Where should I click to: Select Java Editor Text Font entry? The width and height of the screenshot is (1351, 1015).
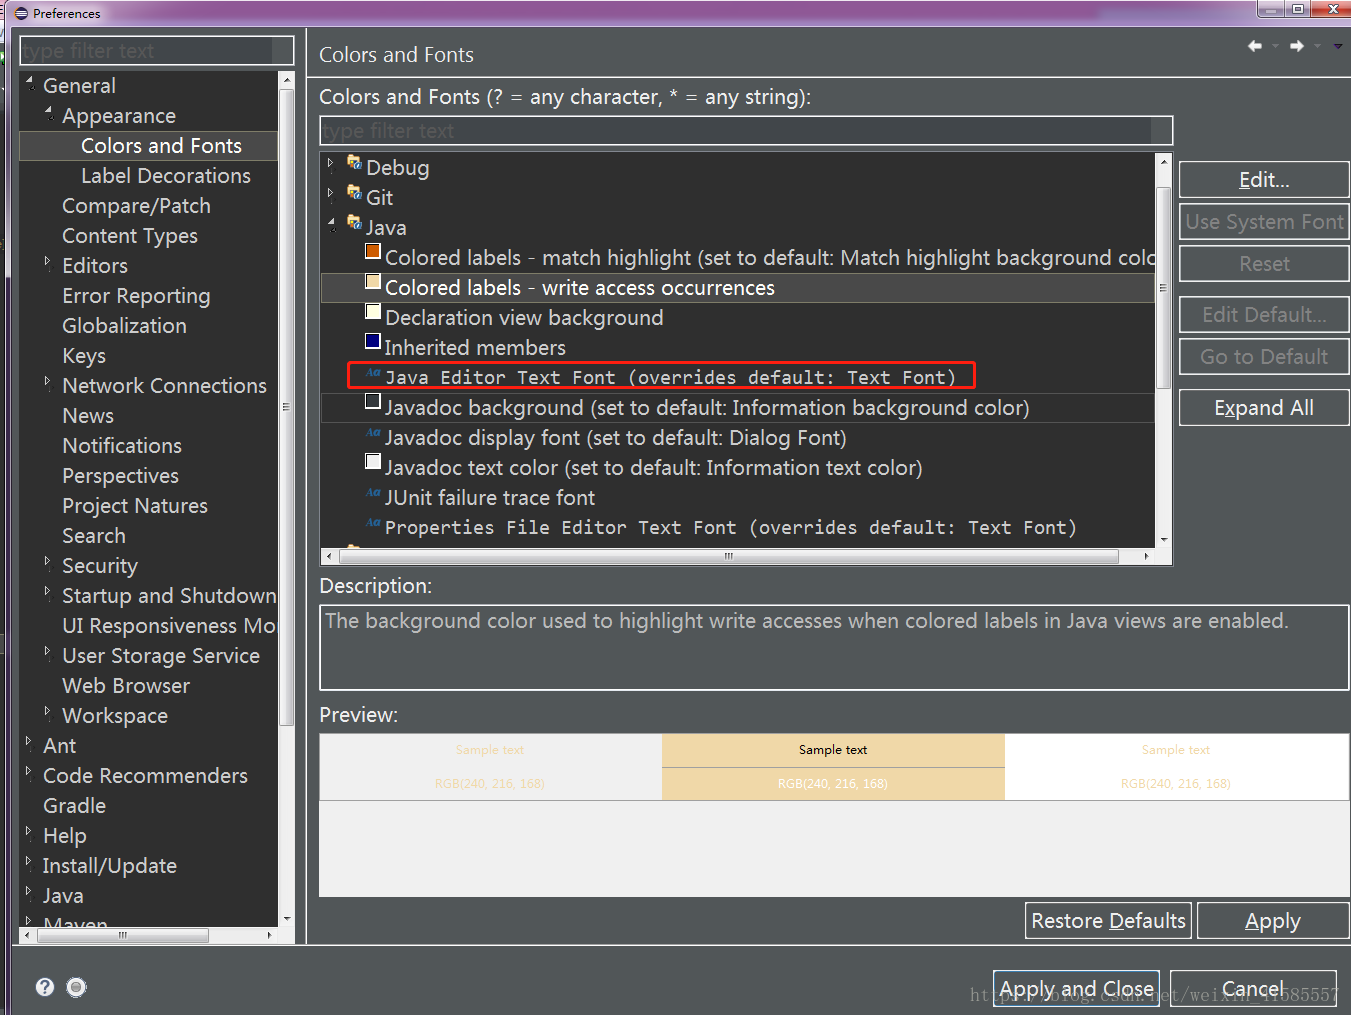tap(670, 377)
